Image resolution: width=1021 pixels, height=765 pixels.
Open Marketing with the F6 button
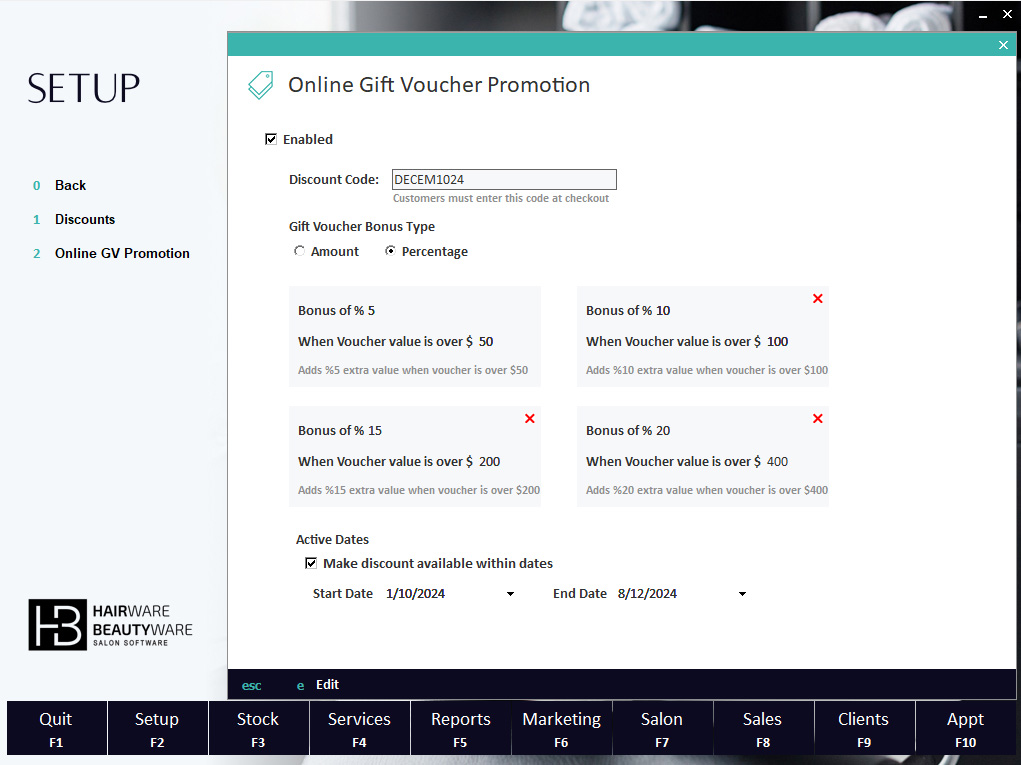pos(562,728)
